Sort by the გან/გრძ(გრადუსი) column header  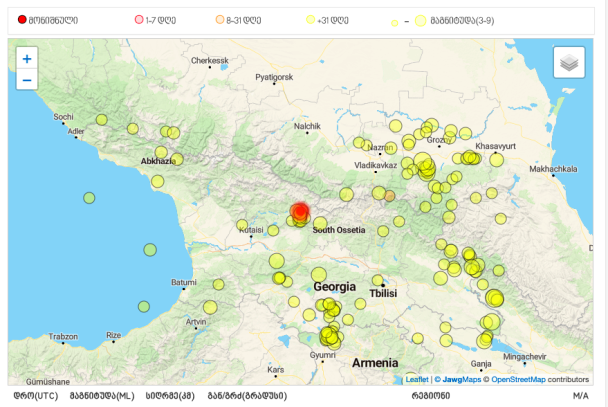(x=247, y=396)
